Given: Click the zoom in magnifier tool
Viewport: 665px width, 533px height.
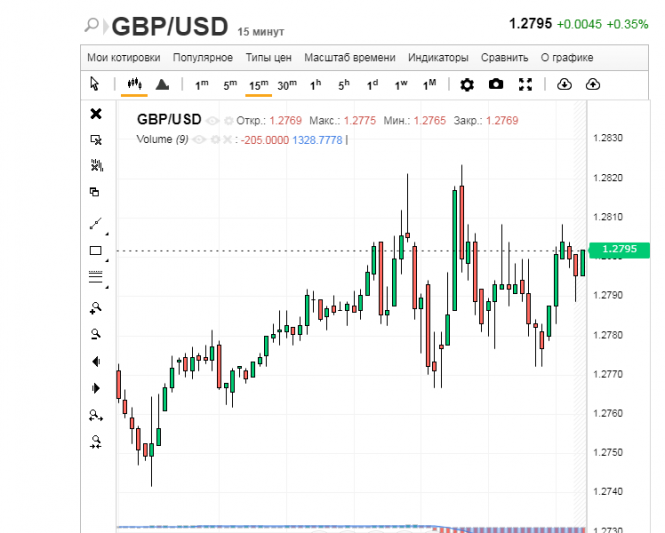Looking at the screenshot, I should pos(96,308).
